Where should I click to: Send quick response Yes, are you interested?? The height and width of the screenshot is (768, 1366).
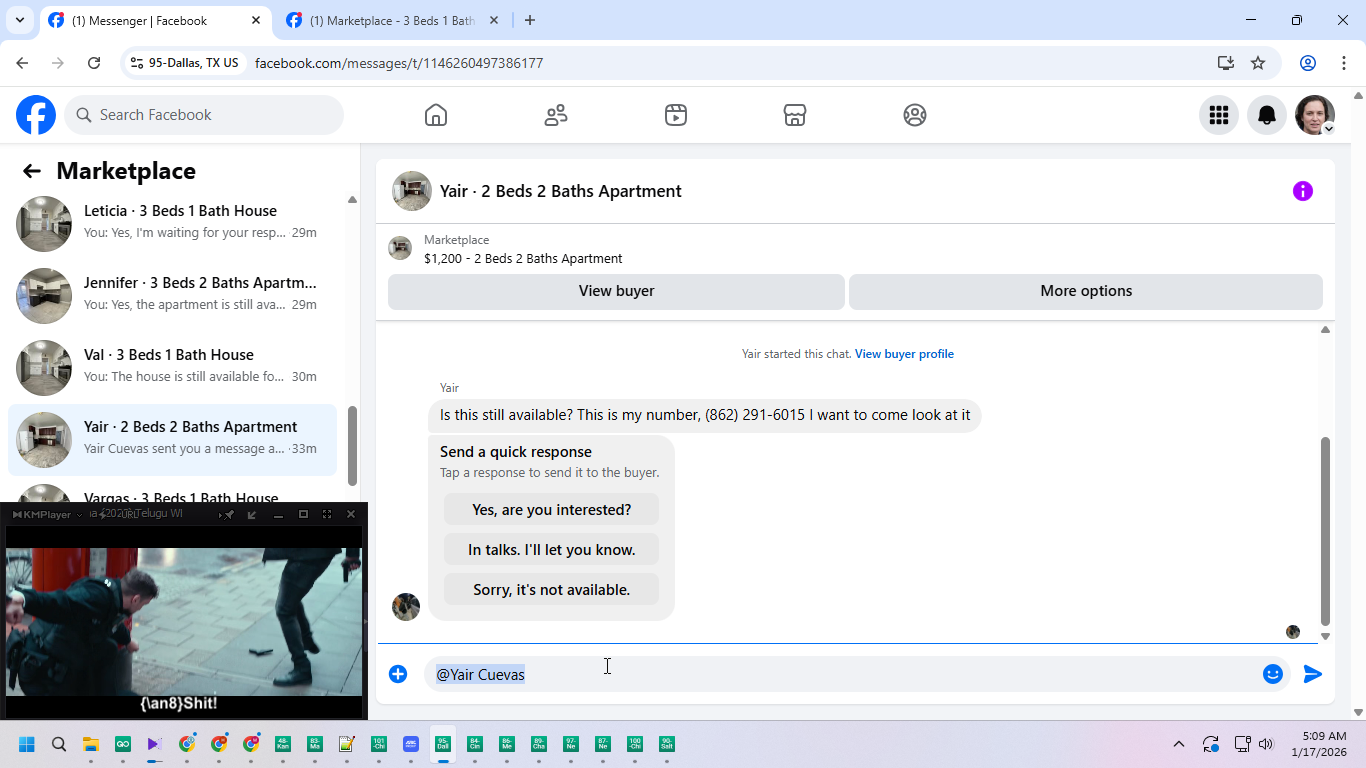[x=551, y=509]
